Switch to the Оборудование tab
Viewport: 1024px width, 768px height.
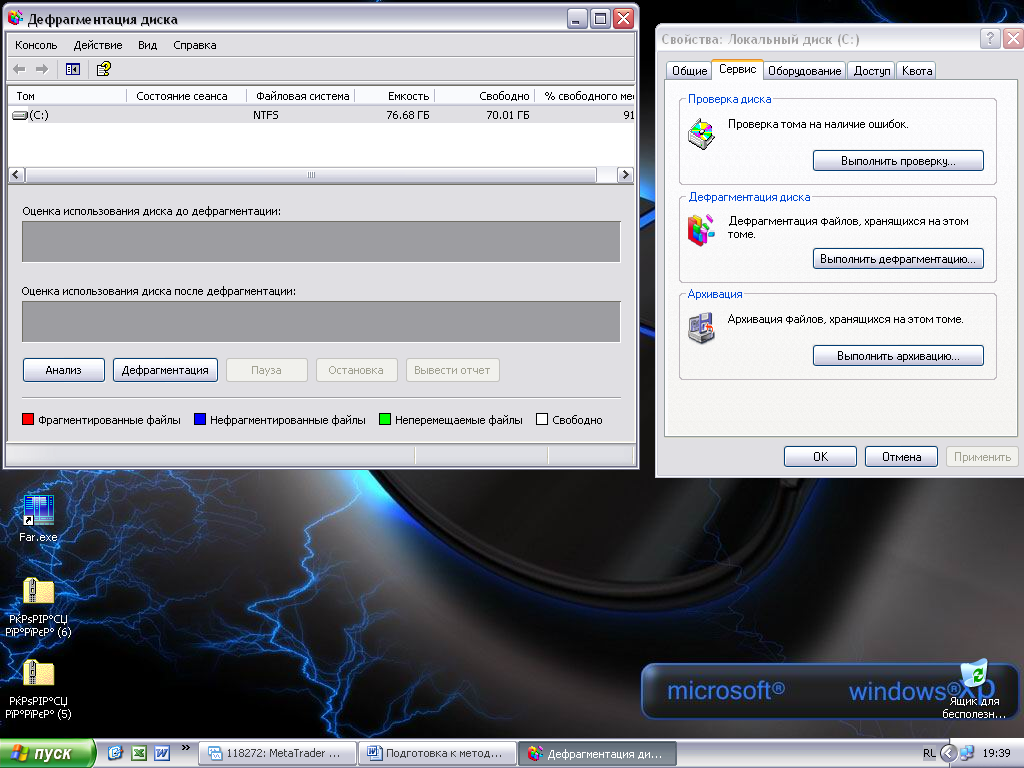[x=805, y=71]
